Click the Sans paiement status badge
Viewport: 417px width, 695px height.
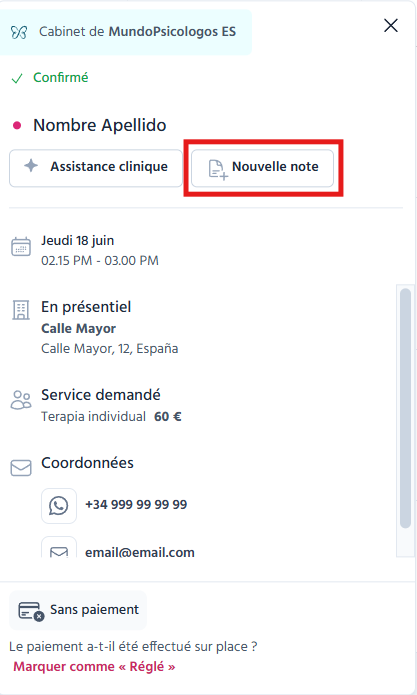78,610
